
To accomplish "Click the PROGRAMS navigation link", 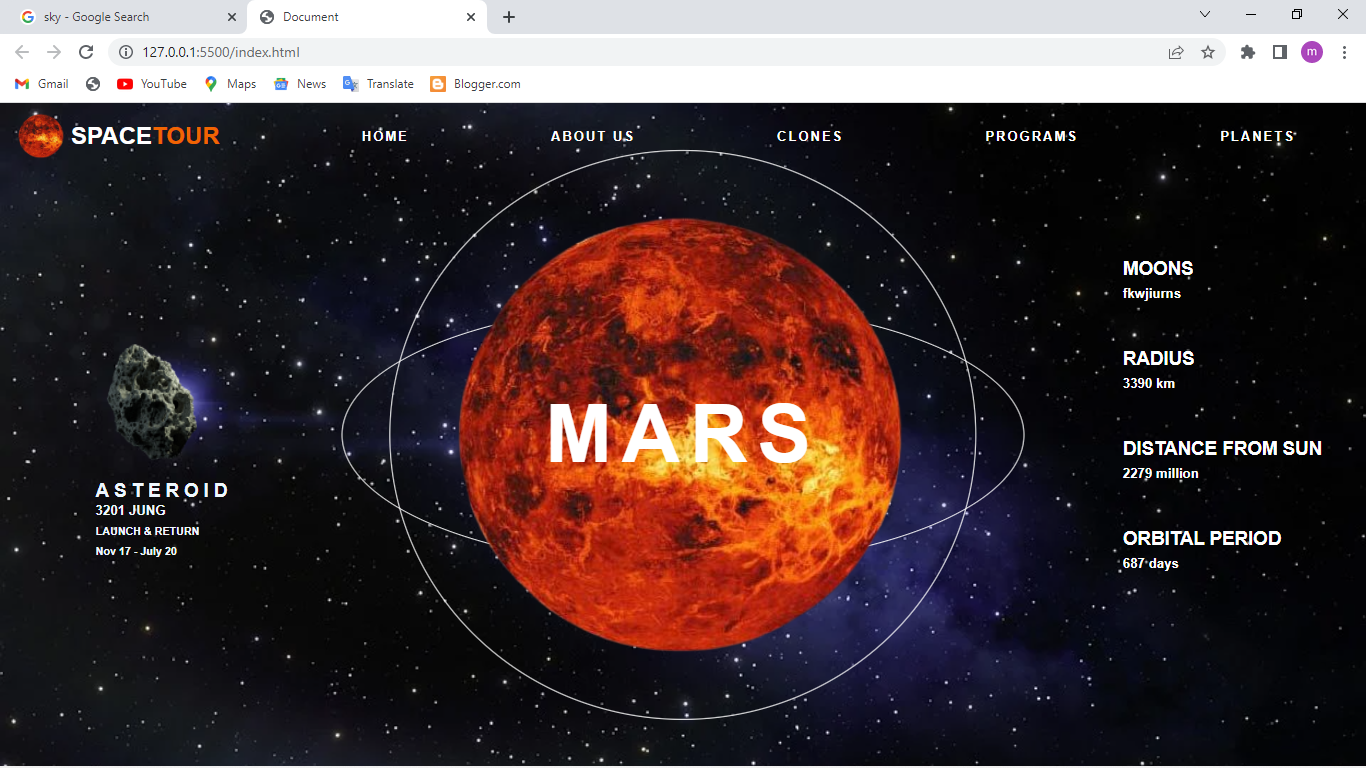I will pos(1031,136).
